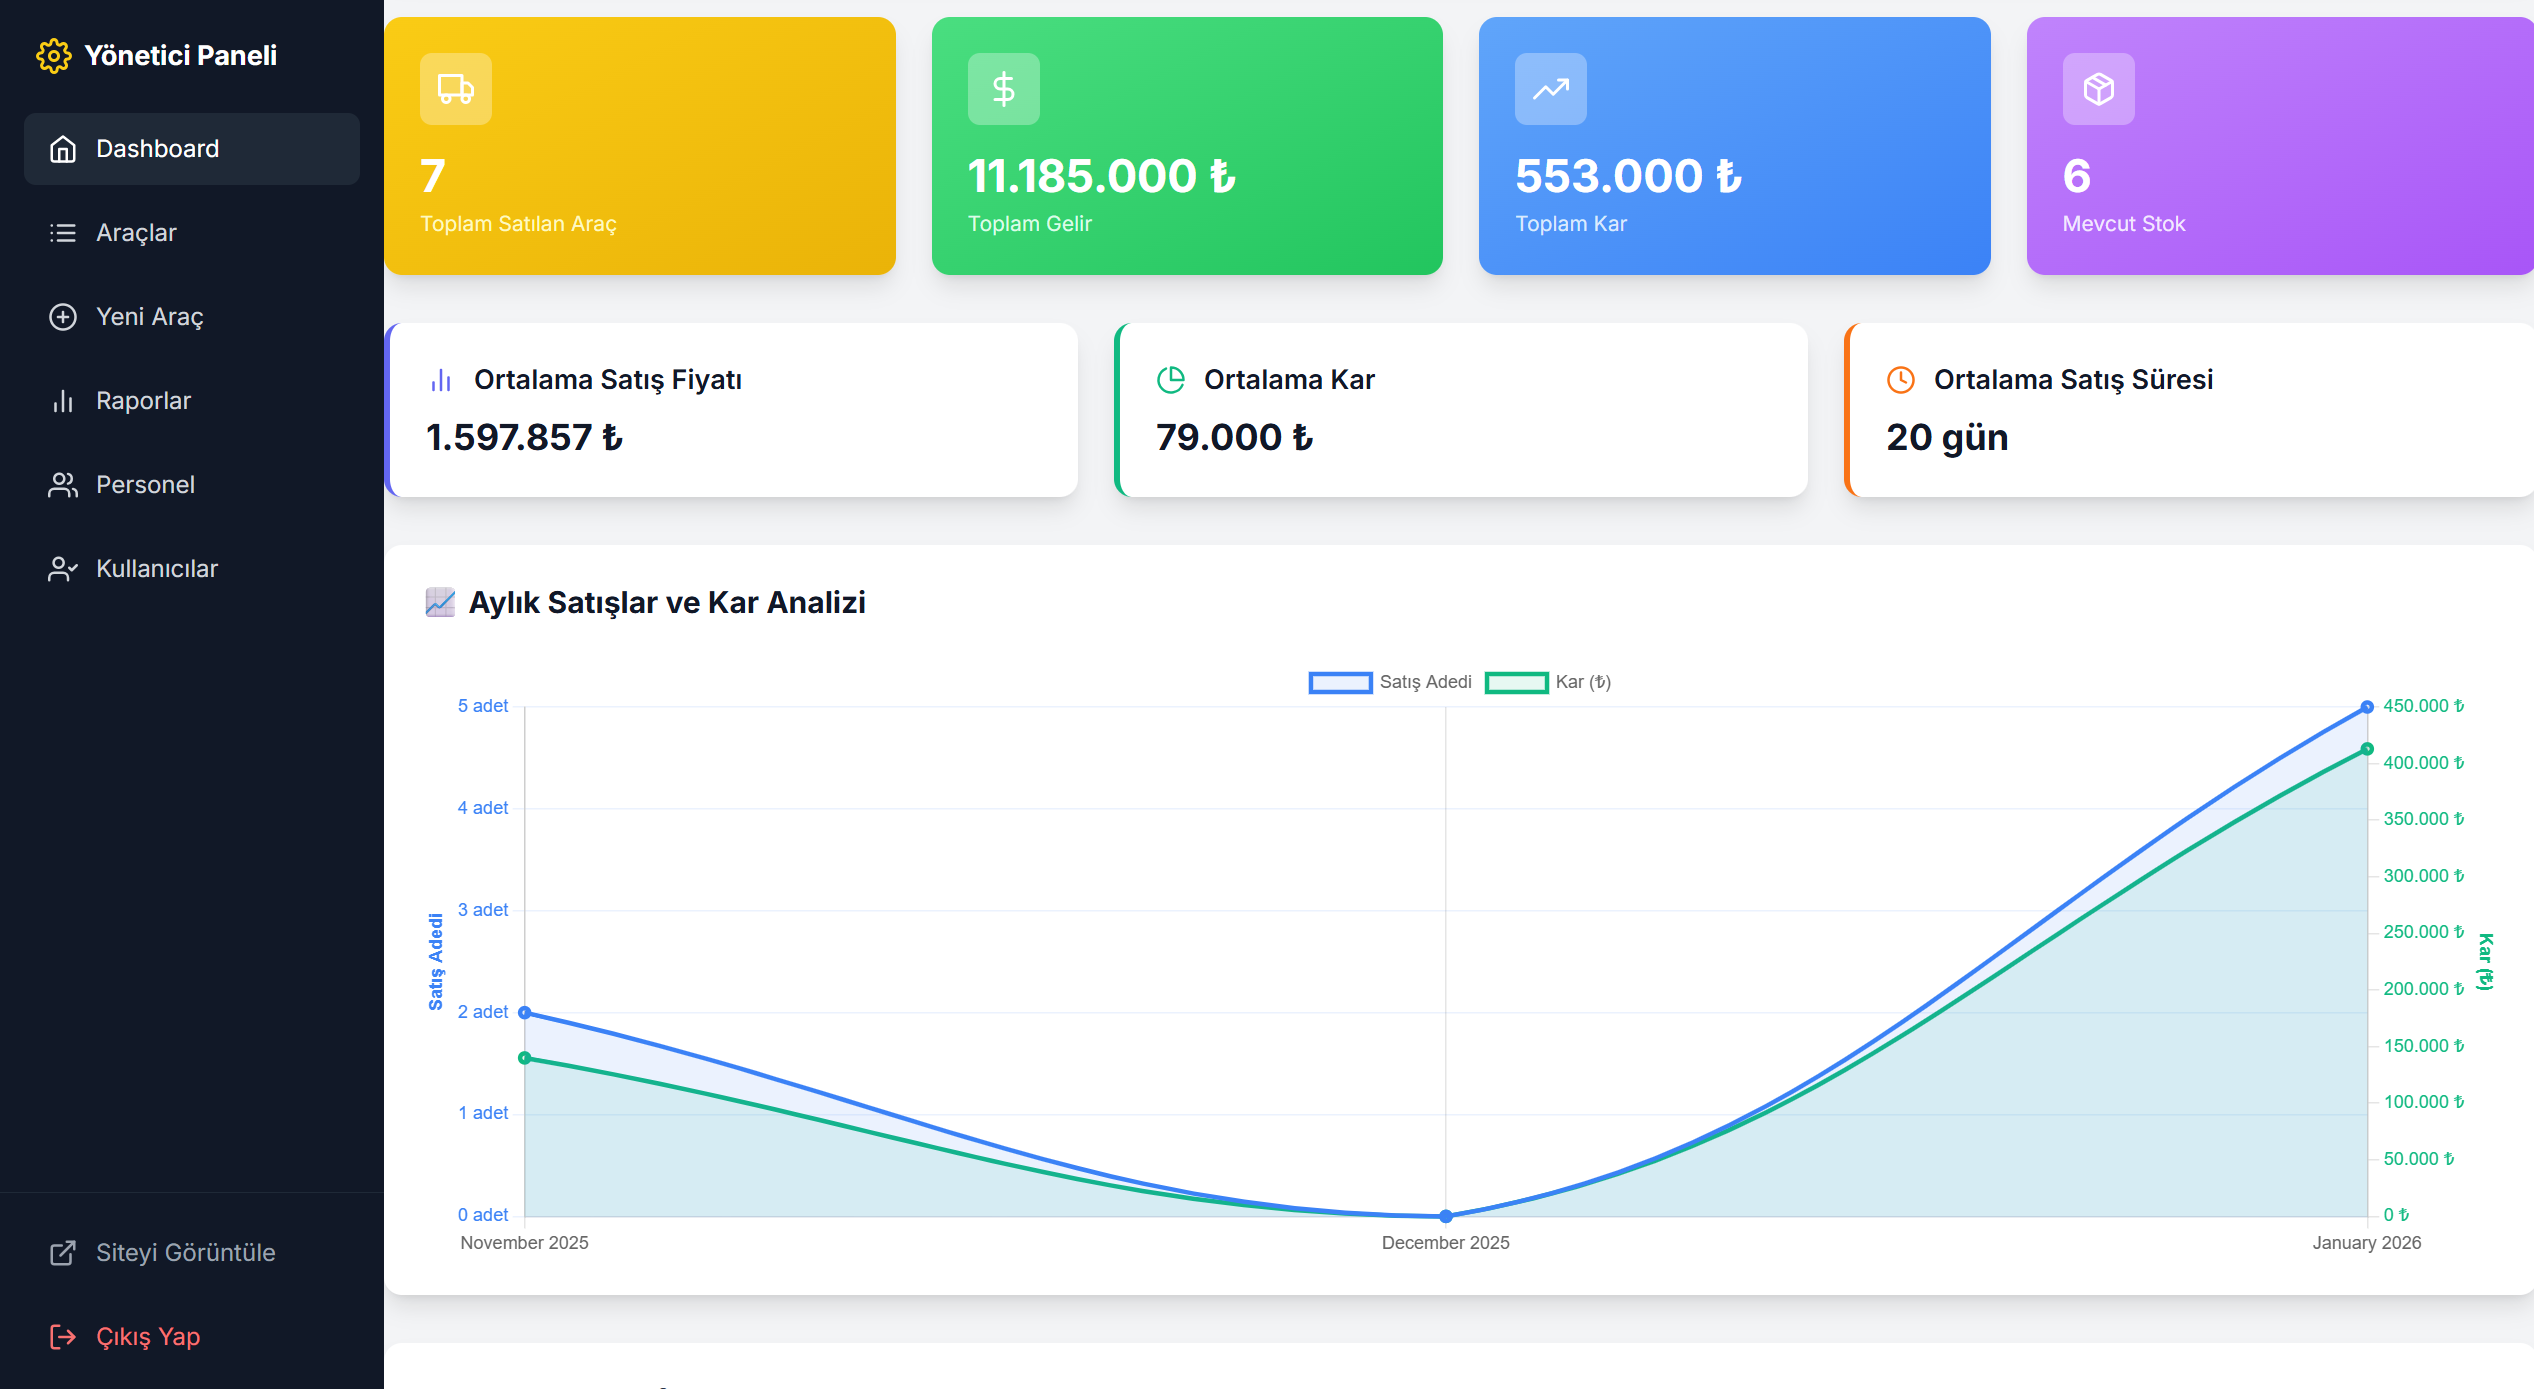Viewport: 2534px width, 1389px height.
Task: Click the gear icon beside Yönetici Paneli
Action: (54, 56)
